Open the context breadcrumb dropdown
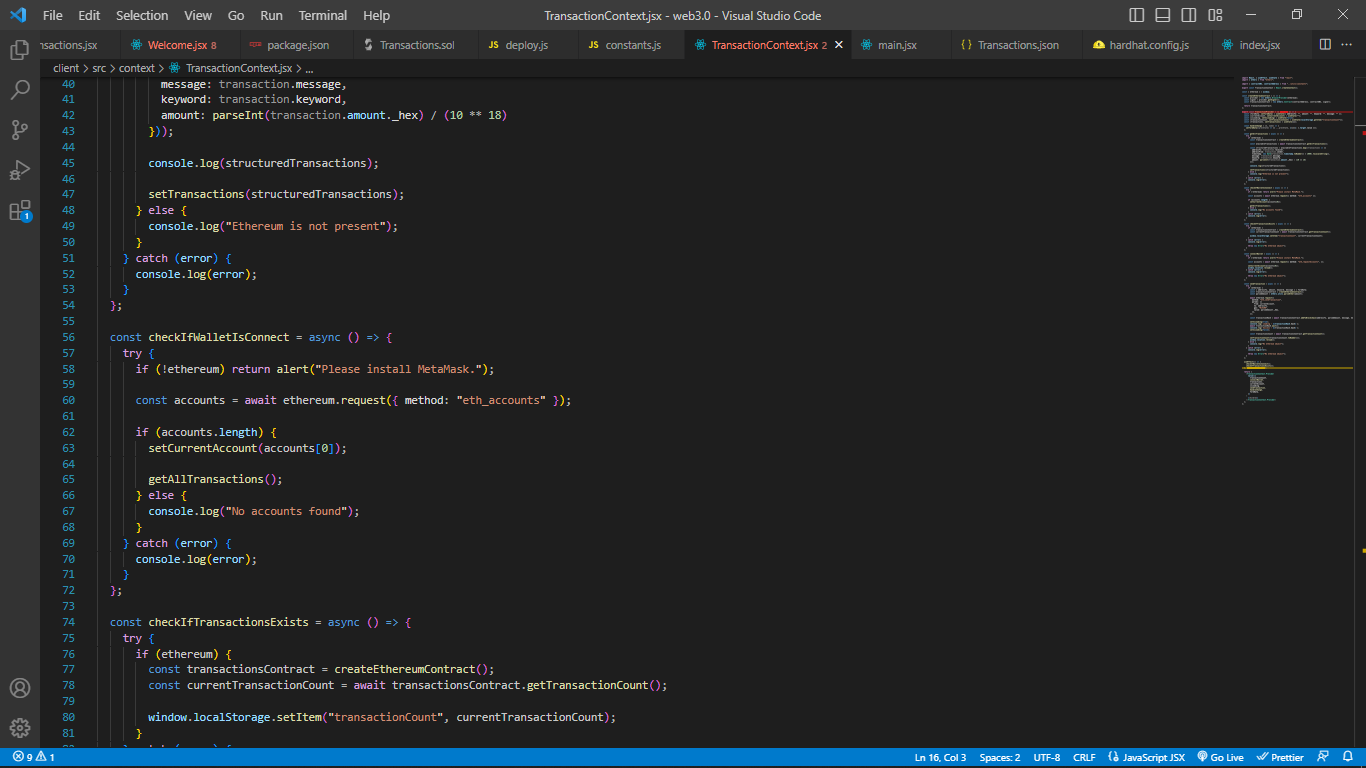Image resolution: width=1366 pixels, height=768 pixels. pos(138,67)
